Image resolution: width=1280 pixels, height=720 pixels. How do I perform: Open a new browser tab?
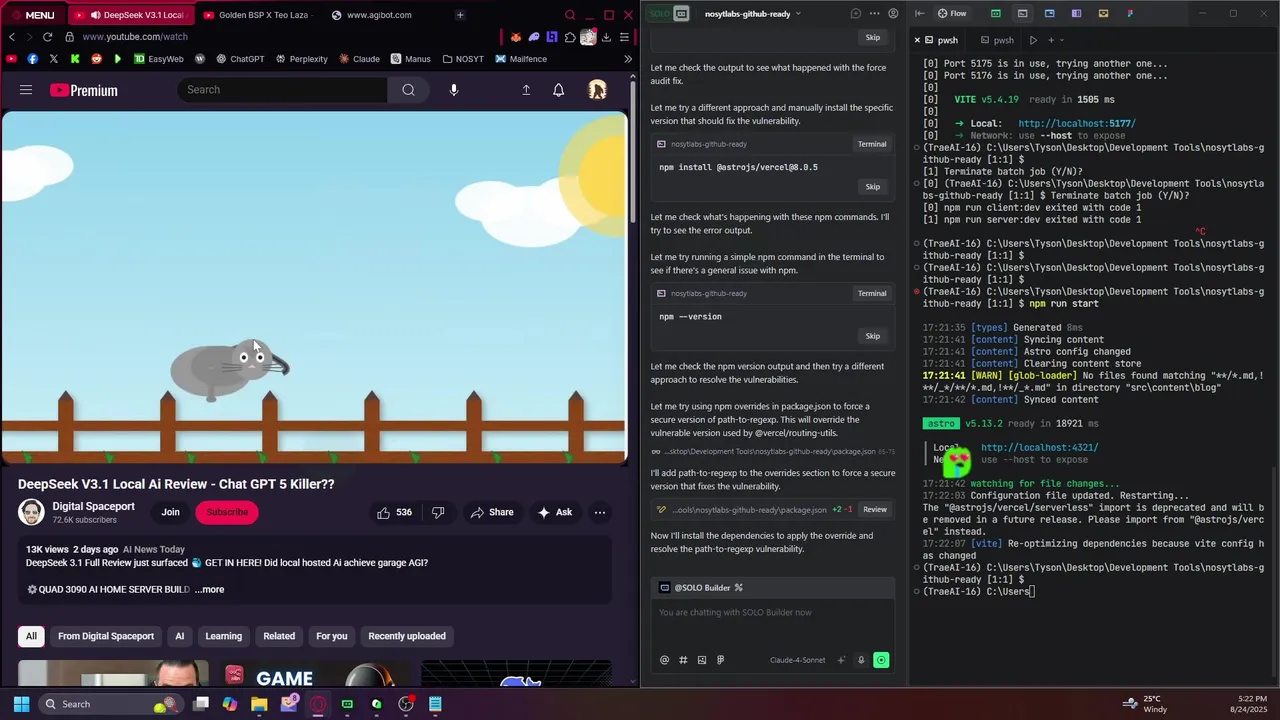460,15
